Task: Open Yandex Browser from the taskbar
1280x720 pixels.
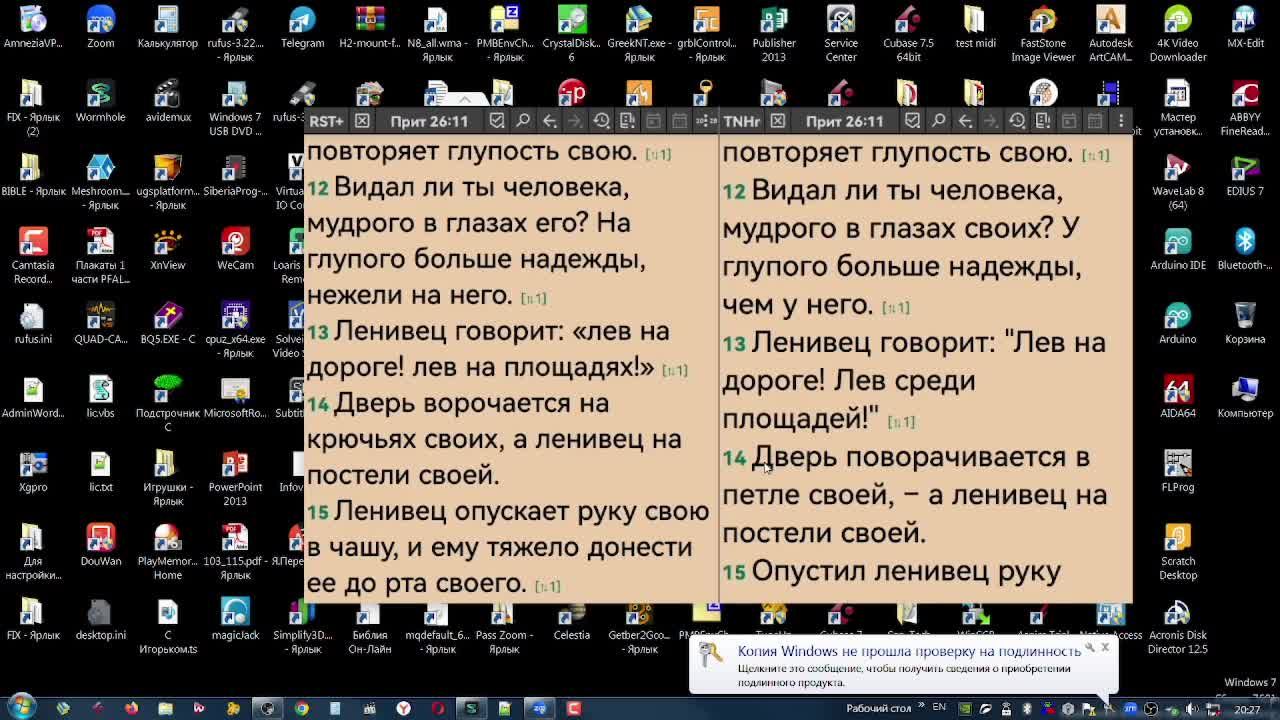Action: (403, 708)
